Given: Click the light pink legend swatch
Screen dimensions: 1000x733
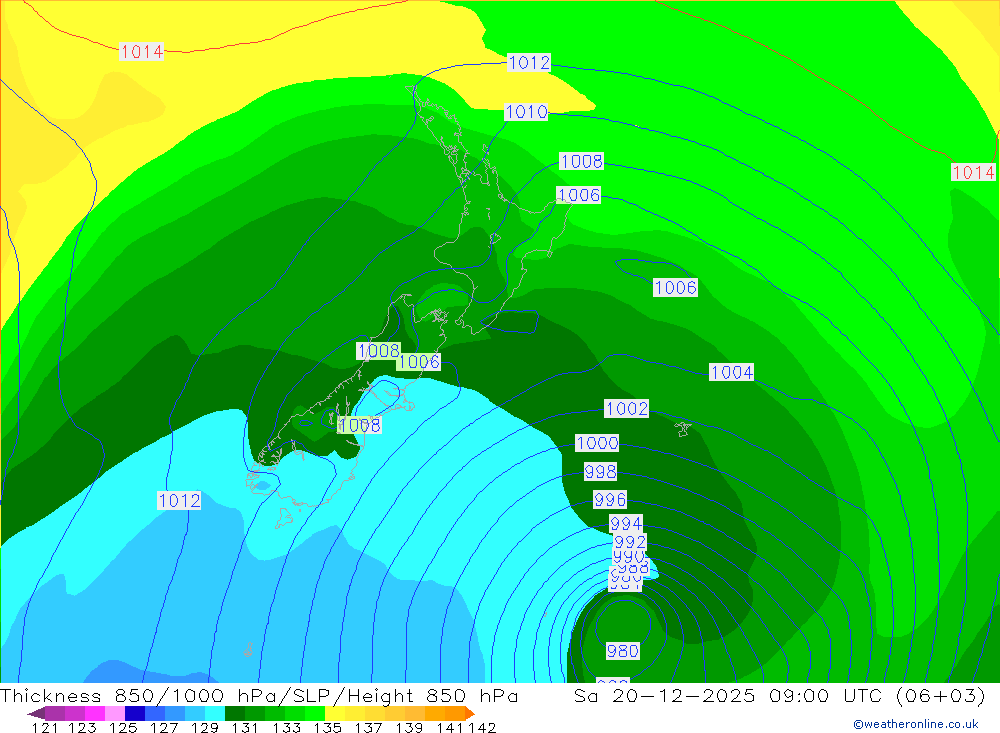Looking at the screenshot, I should [x=115, y=713].
